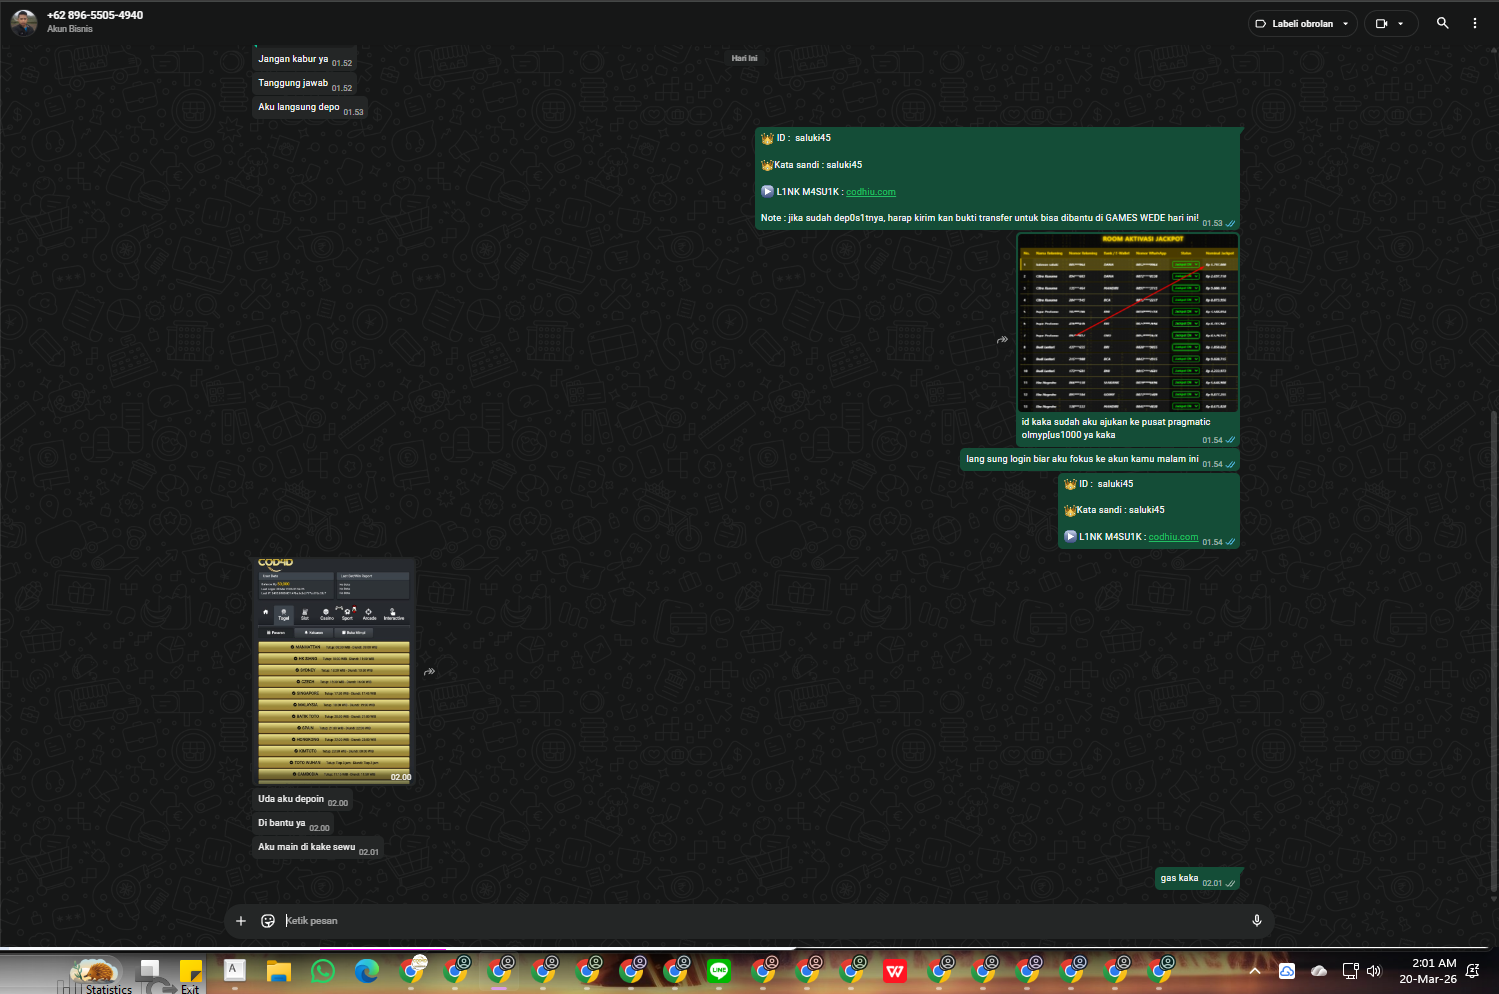Screen dimensions: 1499x994
Task: Open WPS Office from the taskbar
Action: pyautogui.click(x=895, y=971)
